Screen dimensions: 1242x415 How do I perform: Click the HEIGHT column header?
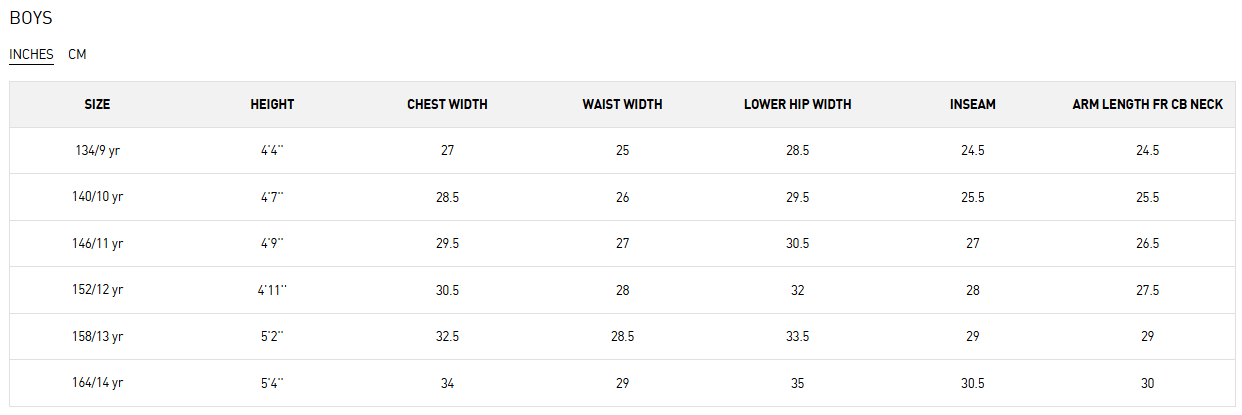click(272, 104)
